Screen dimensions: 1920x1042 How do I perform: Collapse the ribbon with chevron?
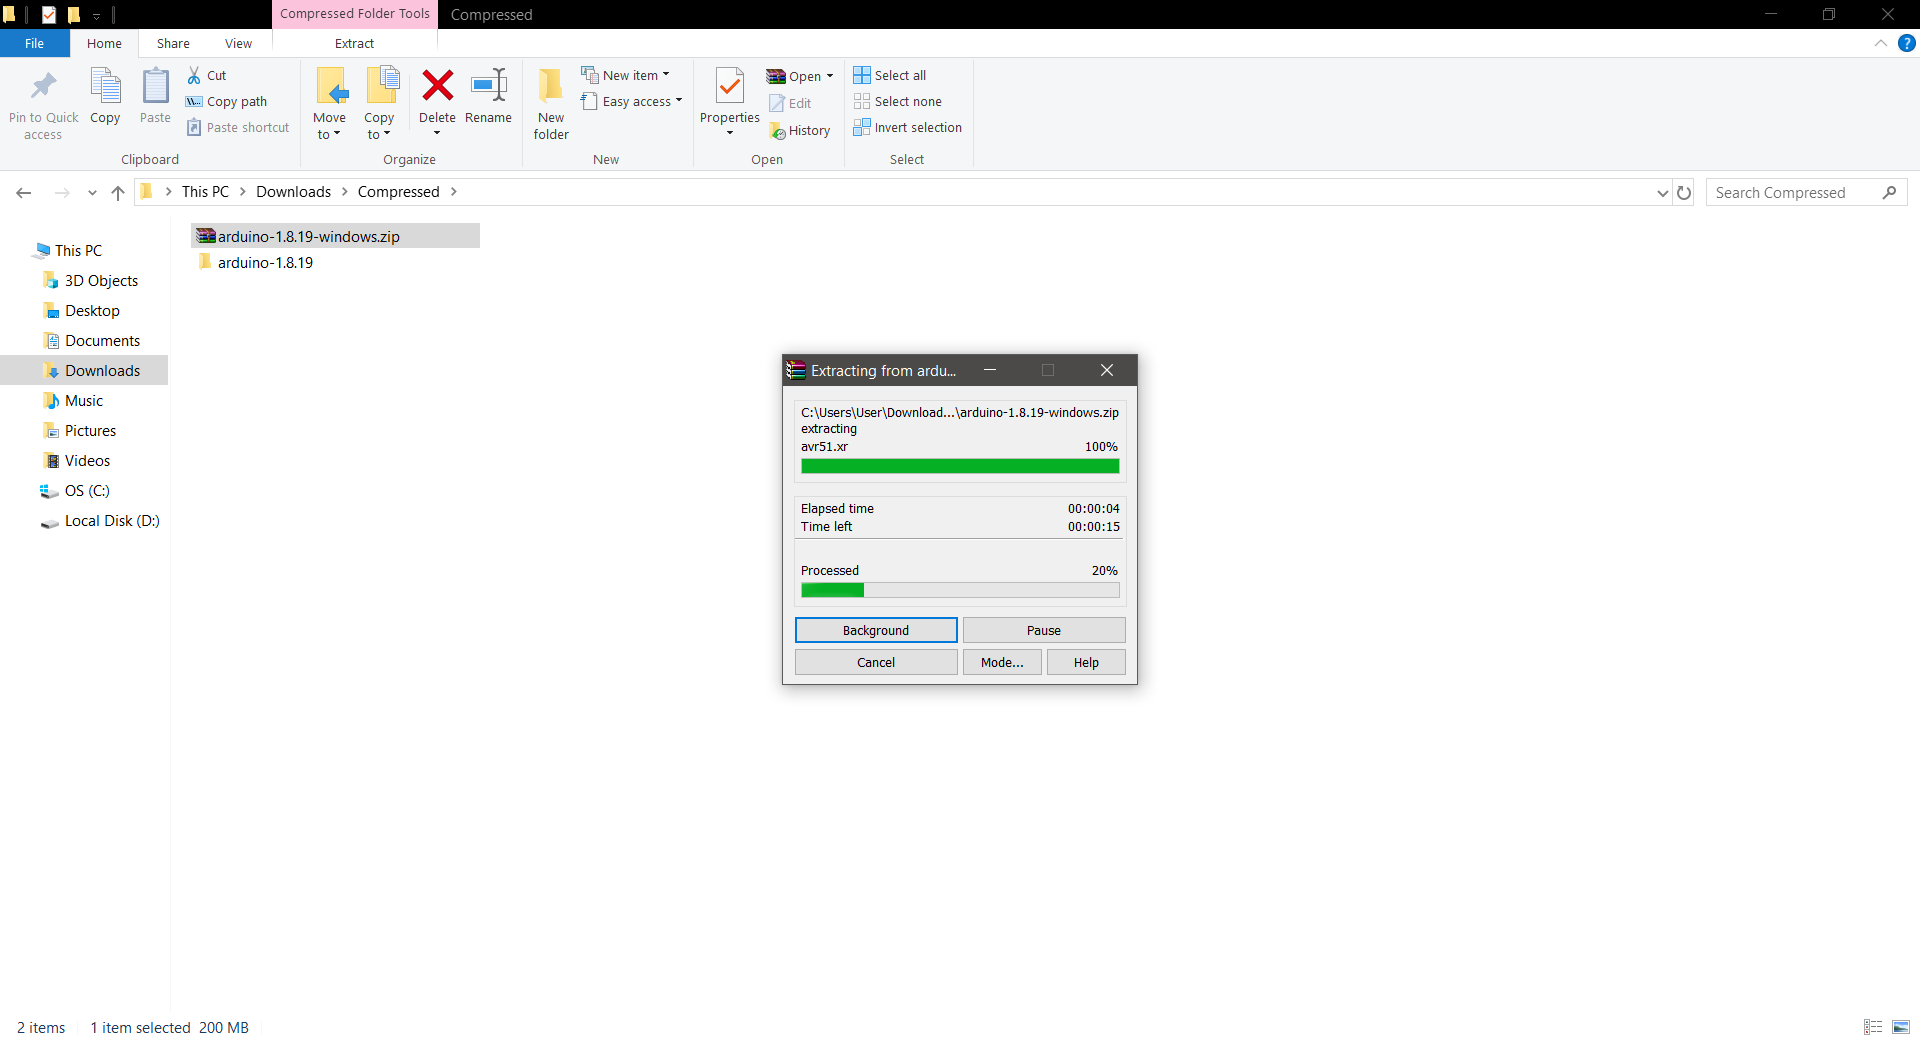click(1881, 43)
